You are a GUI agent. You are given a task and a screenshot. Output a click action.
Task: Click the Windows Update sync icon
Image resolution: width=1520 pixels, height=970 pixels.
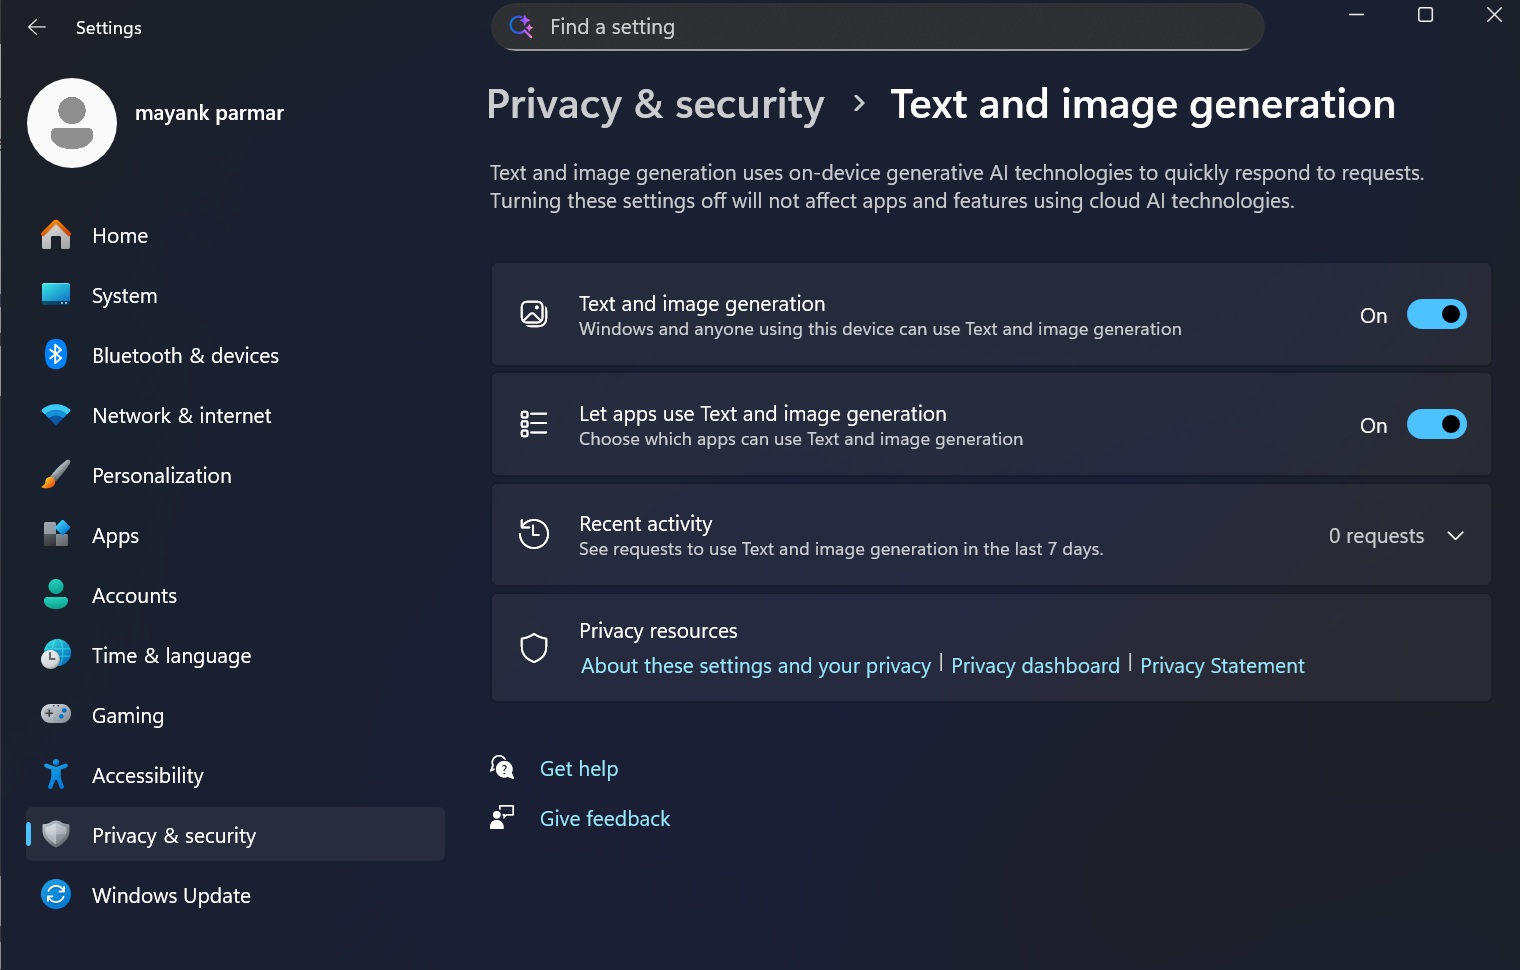tap(56, 894)
